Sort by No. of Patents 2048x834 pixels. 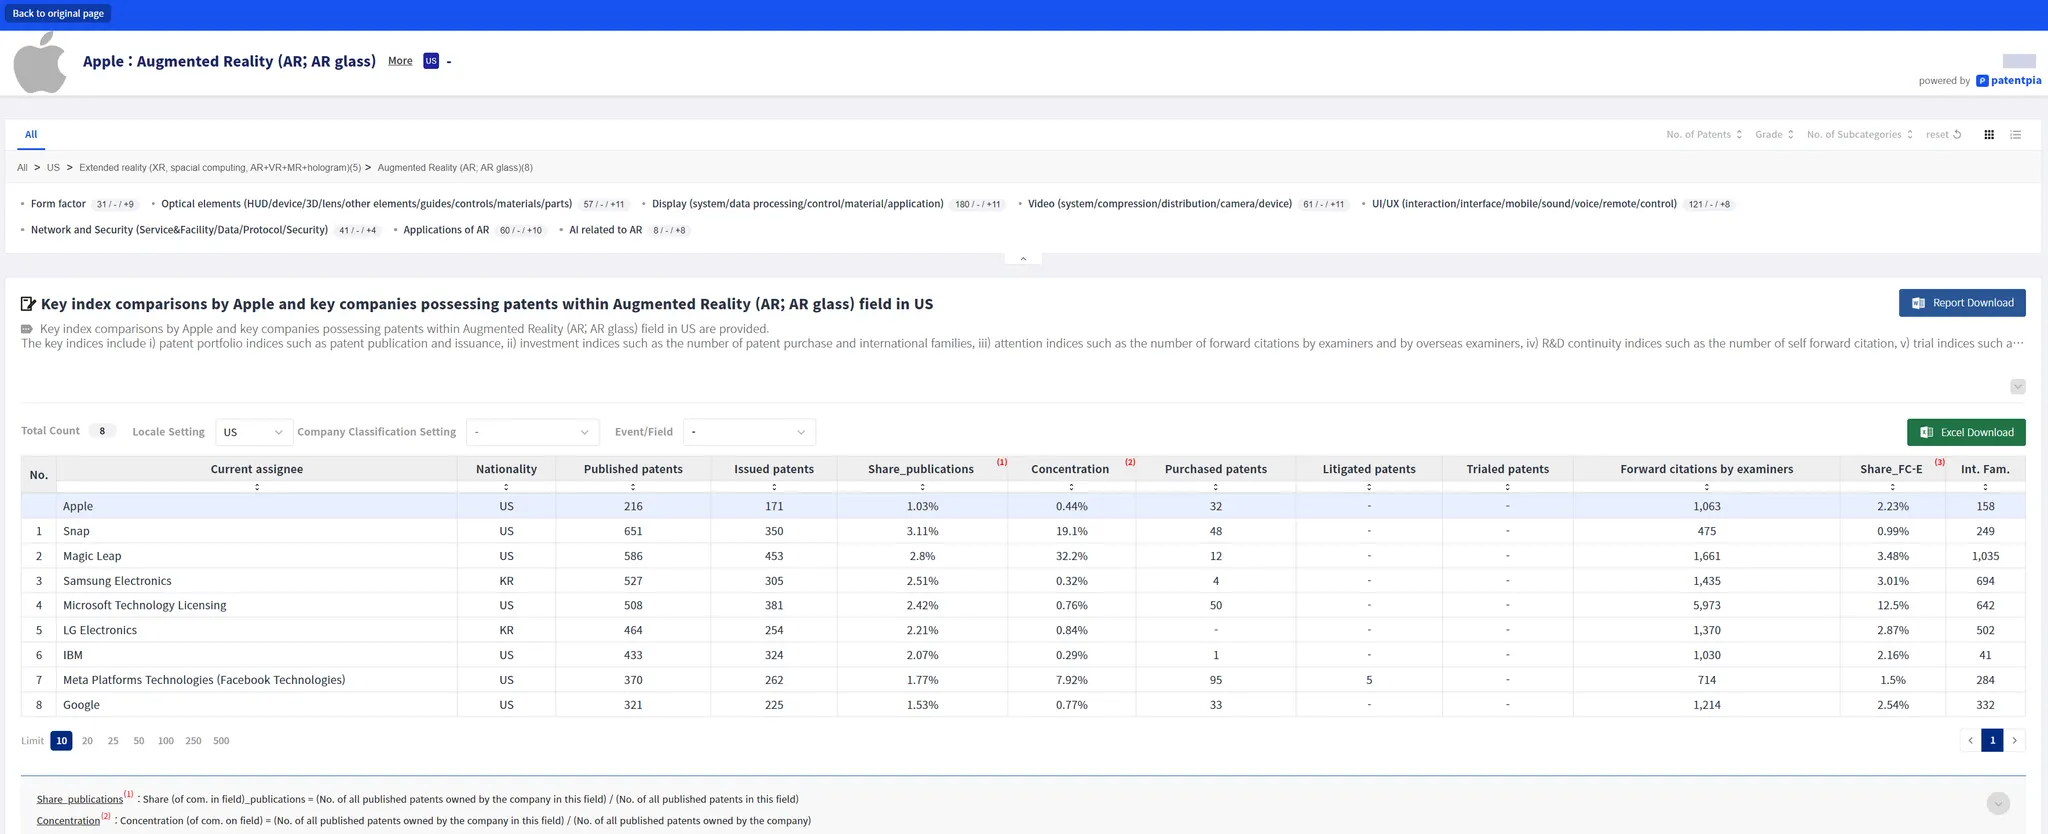click(1704, 135)
